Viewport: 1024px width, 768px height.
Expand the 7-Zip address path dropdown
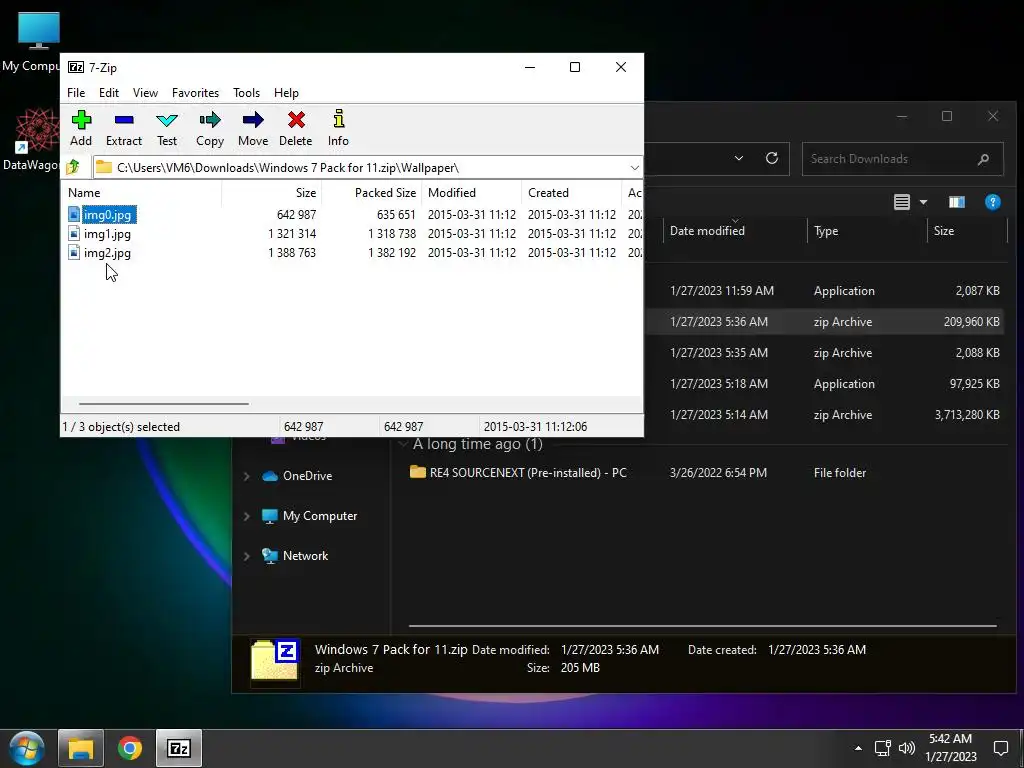[634, 168]
